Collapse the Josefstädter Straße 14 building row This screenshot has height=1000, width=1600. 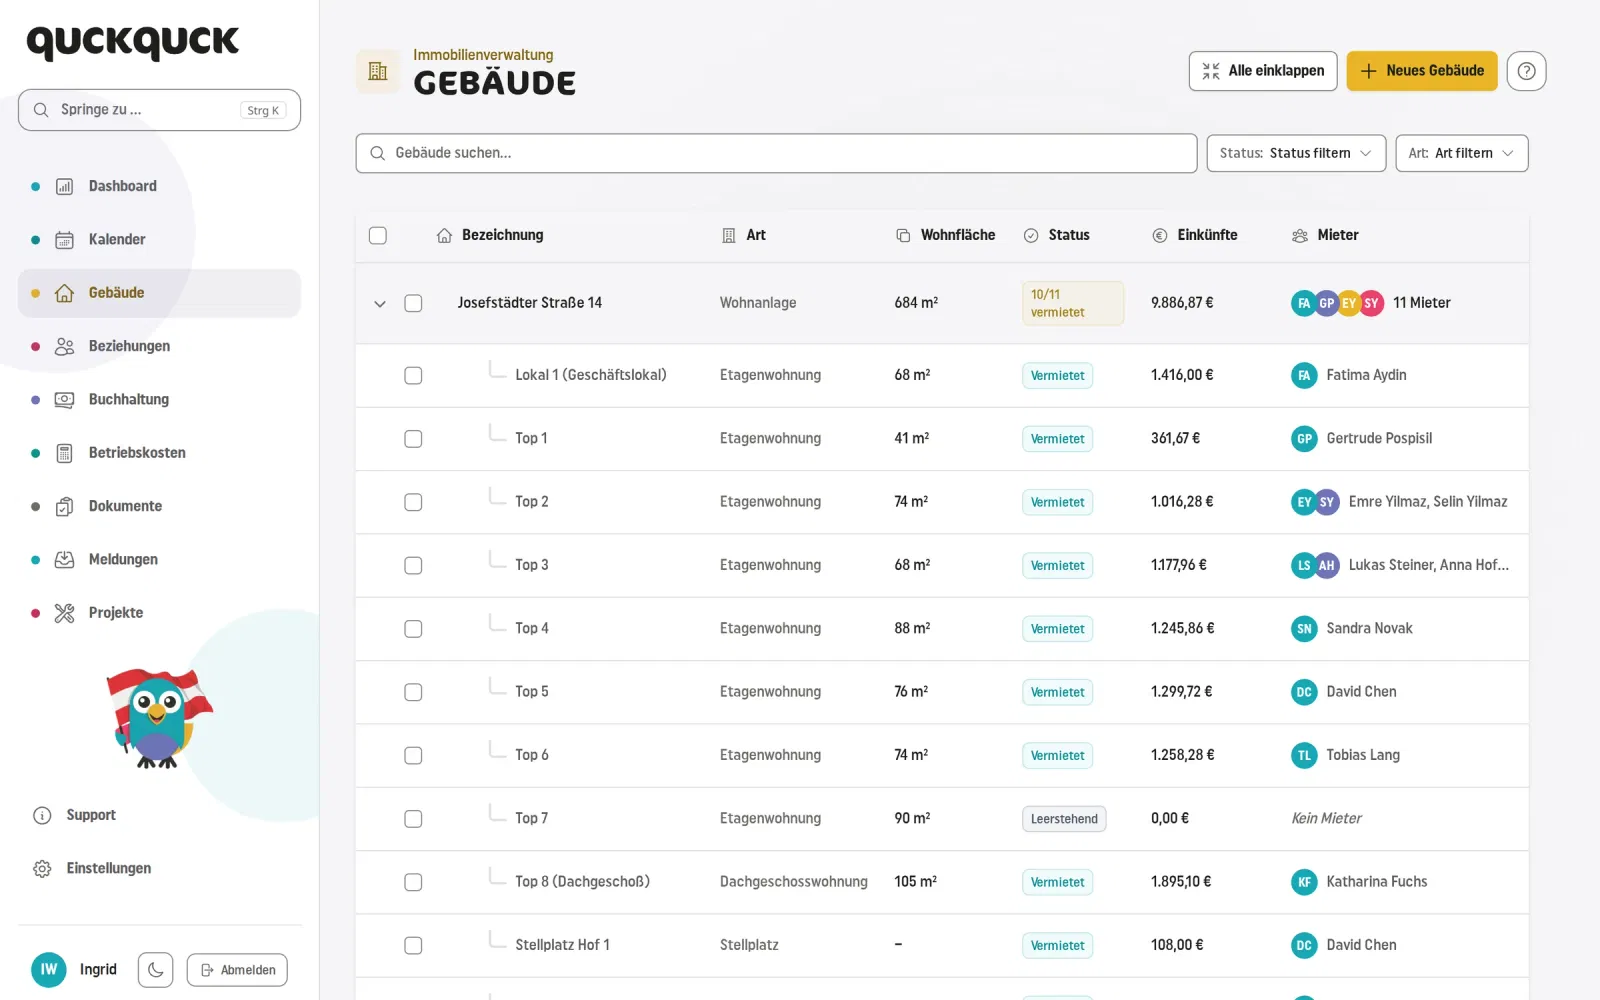380,304
